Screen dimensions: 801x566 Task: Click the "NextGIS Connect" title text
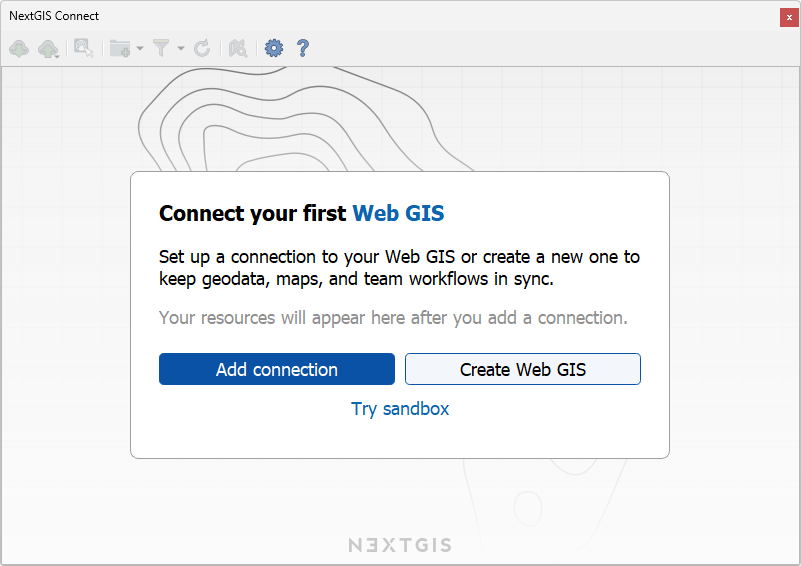(x=54, y=16)
